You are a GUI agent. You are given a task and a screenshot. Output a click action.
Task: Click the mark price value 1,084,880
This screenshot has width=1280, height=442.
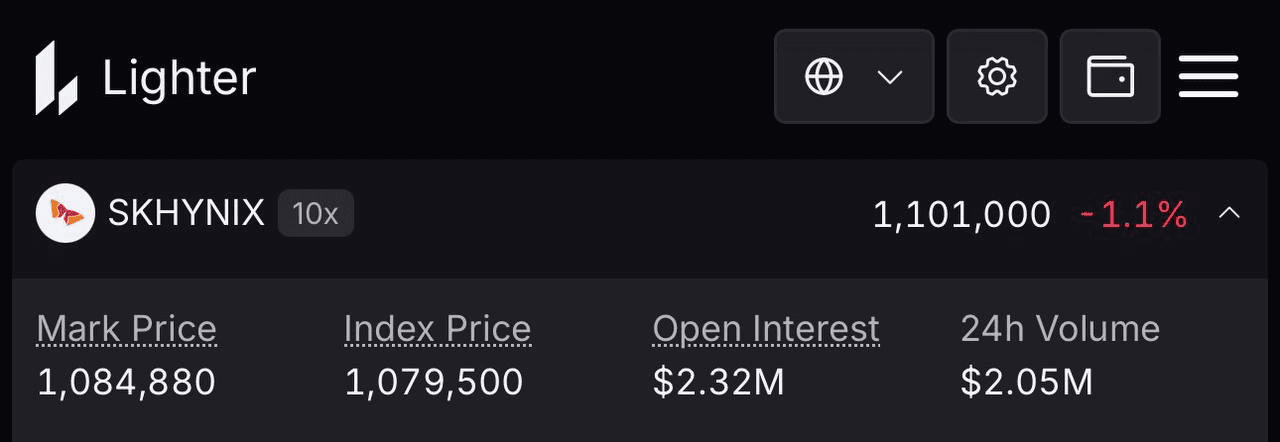tap(127, 382)
